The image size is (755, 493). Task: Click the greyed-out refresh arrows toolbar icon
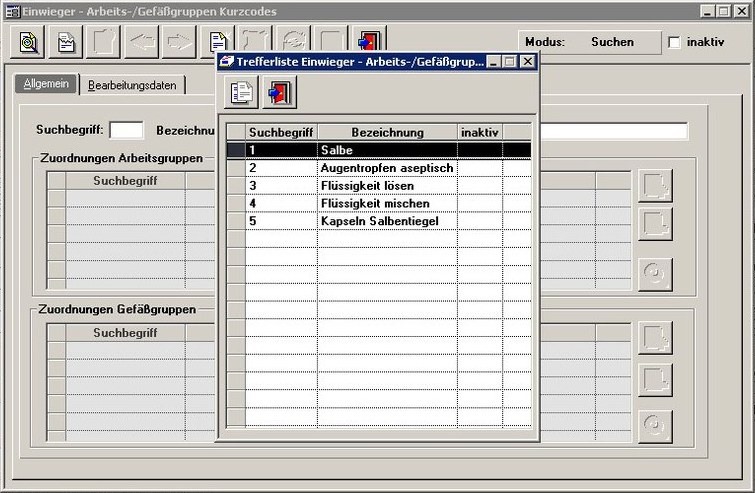coord(293,40)
